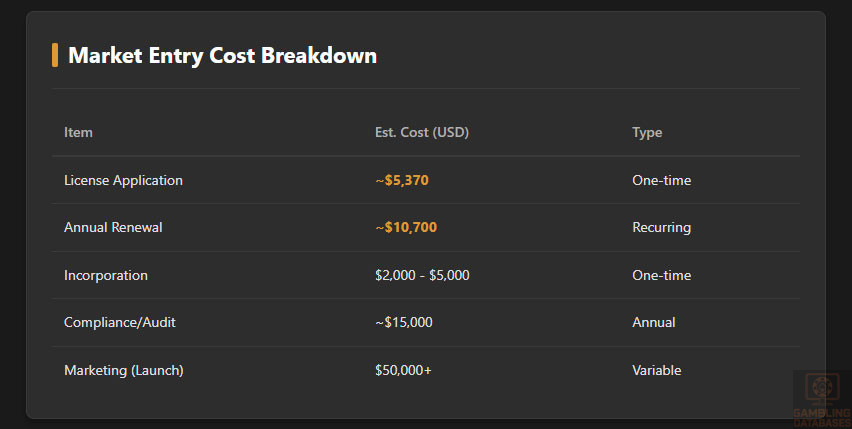852x429 pixels.
Task: Click the ~$10,700 cost value
Action: coord(405,228)
